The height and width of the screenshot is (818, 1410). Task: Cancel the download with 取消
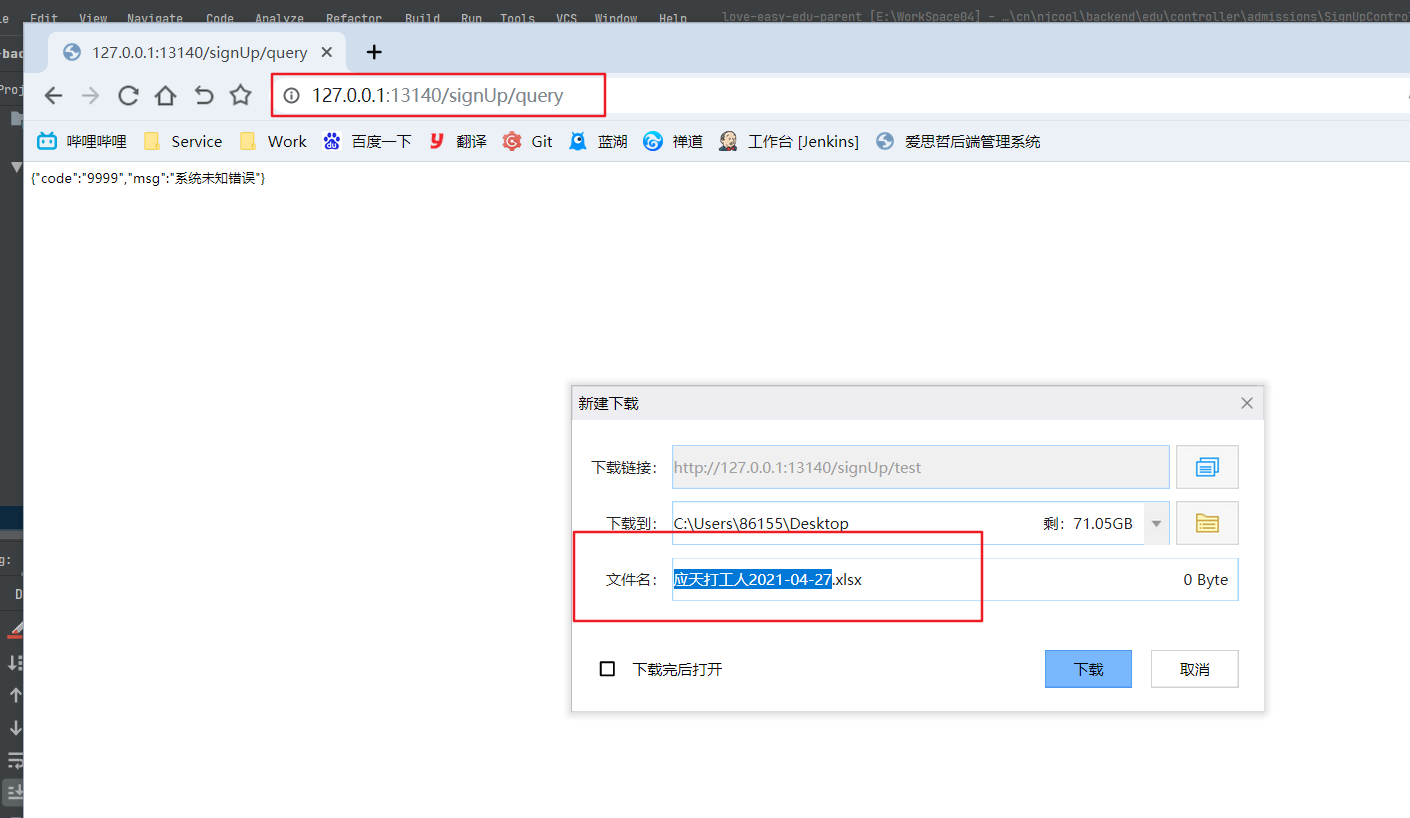(1194, 668)
